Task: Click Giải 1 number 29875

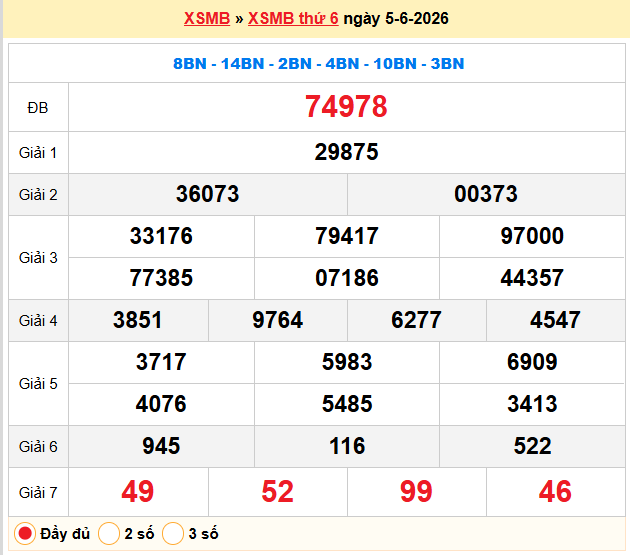Action: coord(346,152)
